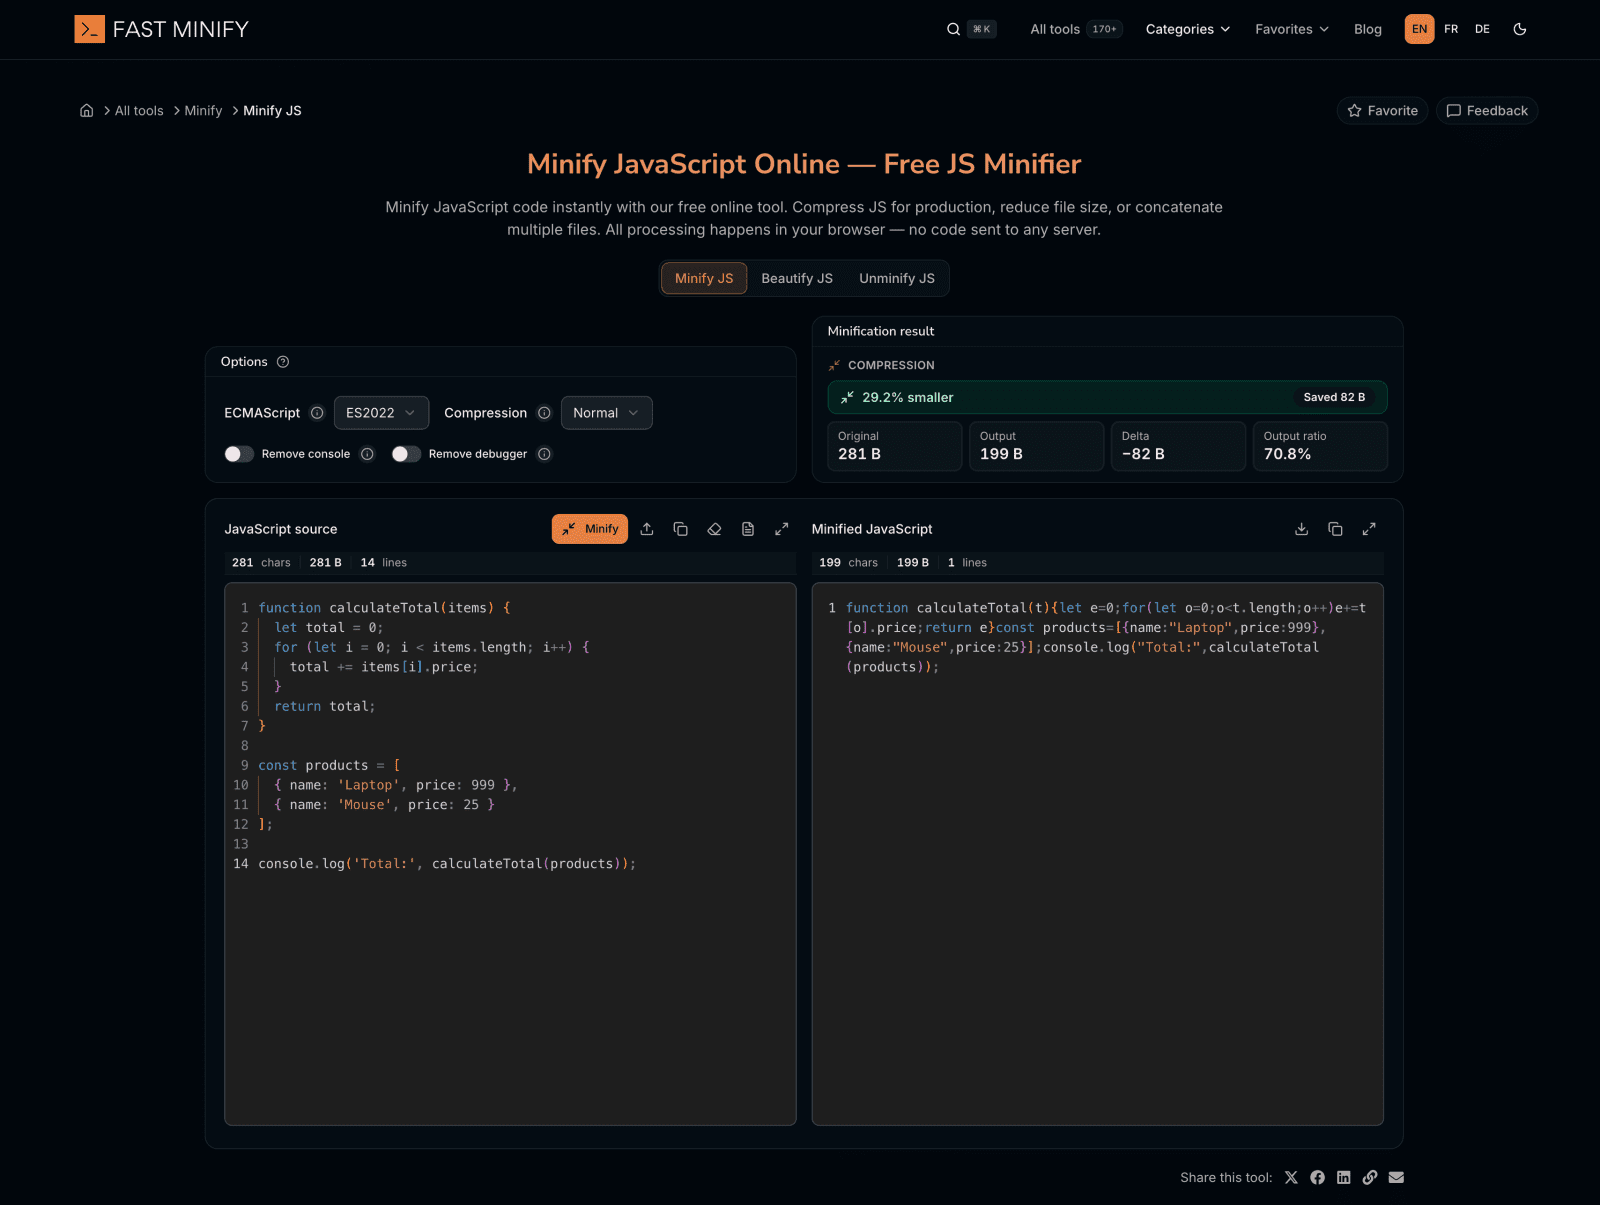Show Remove debugger info icon

click(544, 454)
